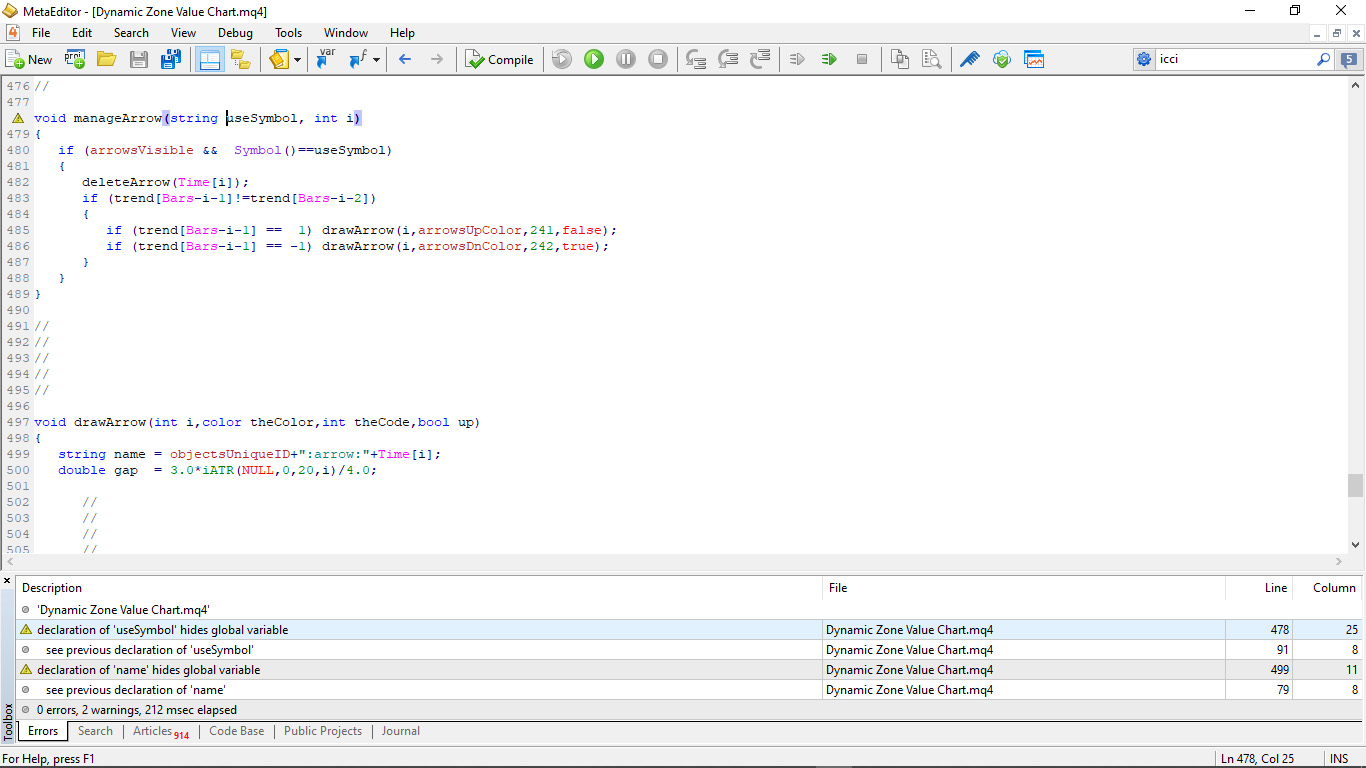The height and width of the screenshot is (768, 1366).
Task: Toggle the Toolbox panel view button
Action: tap(209, 60)
